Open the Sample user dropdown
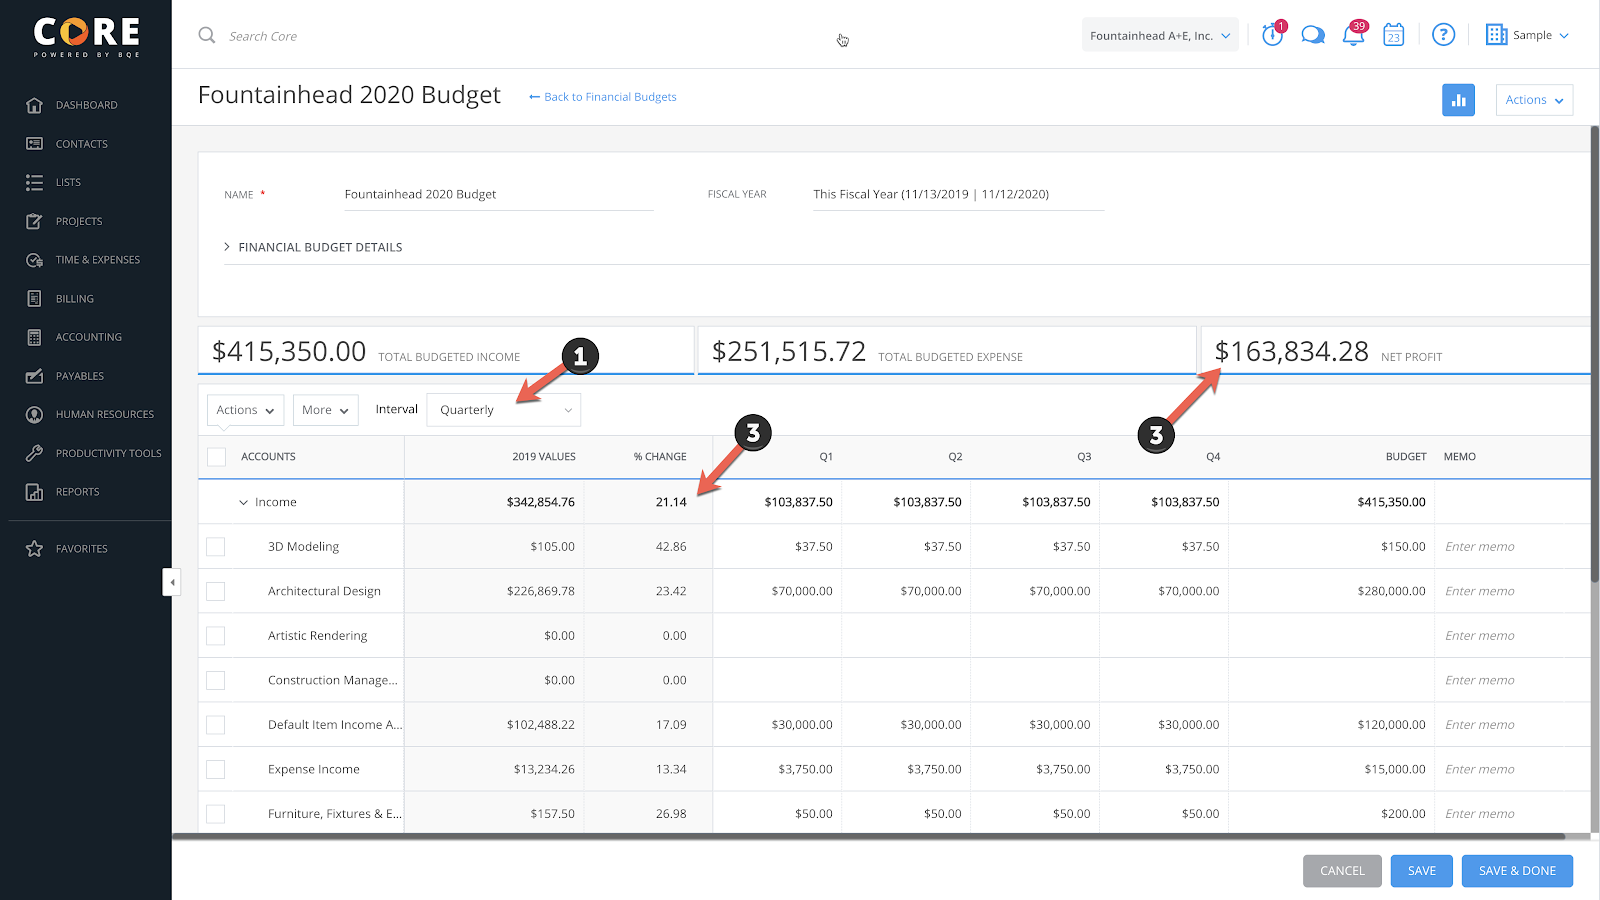1600x900 pixels. [x=1540, y=35]
